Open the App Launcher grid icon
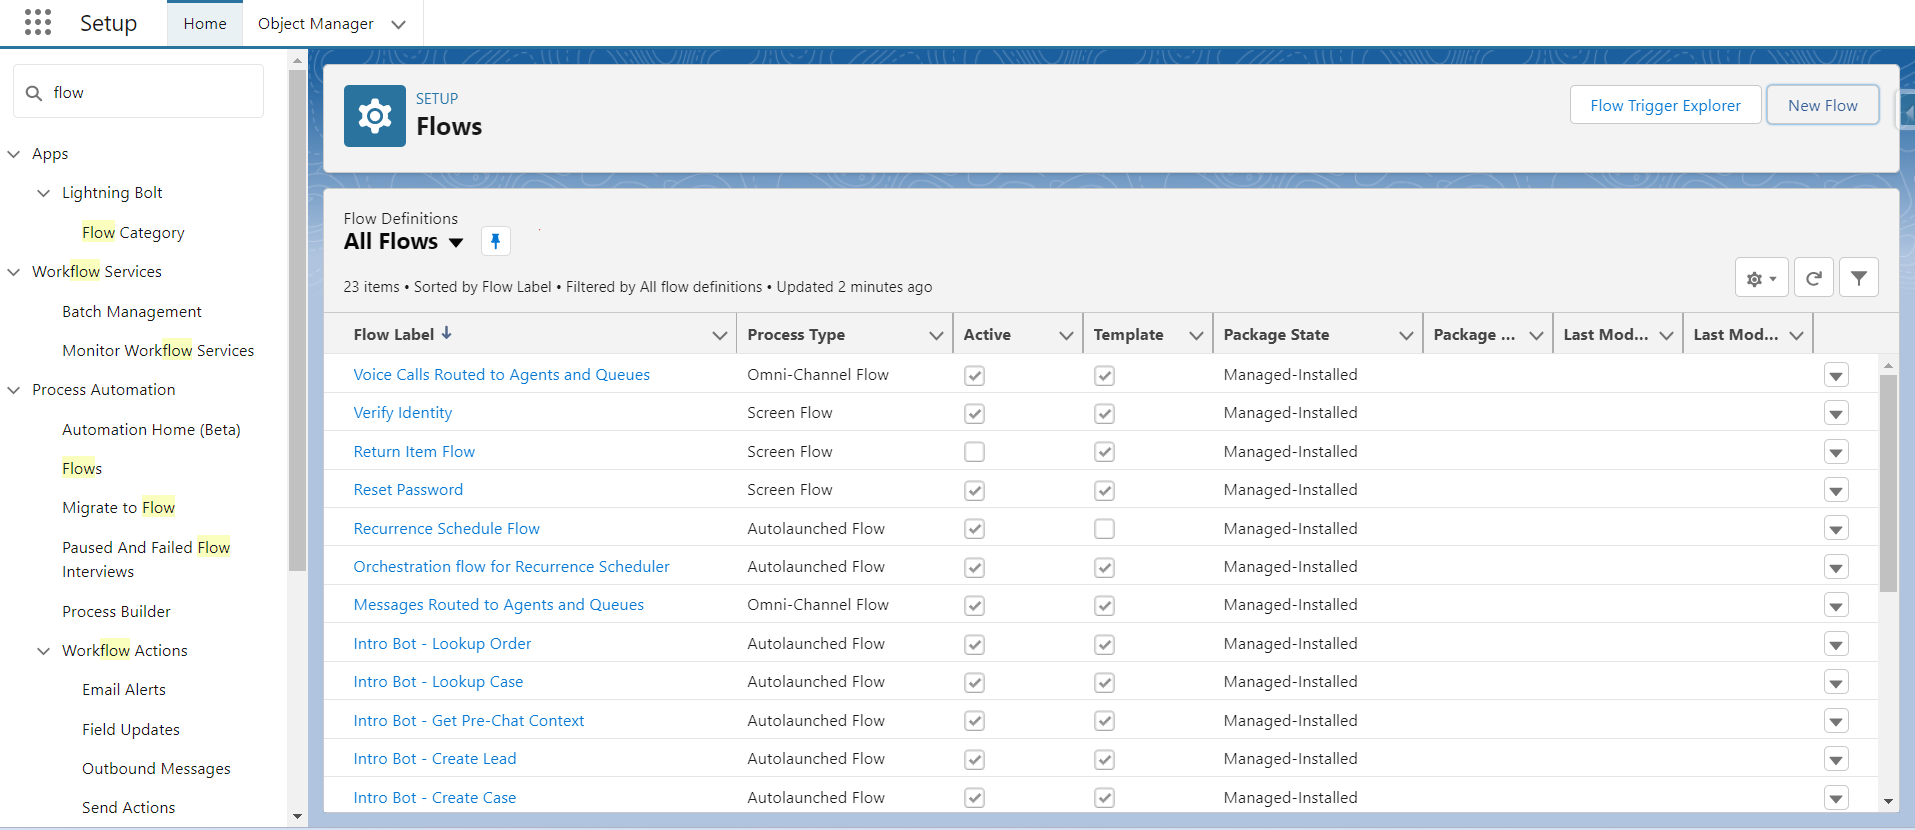 [x=37, y=22]
